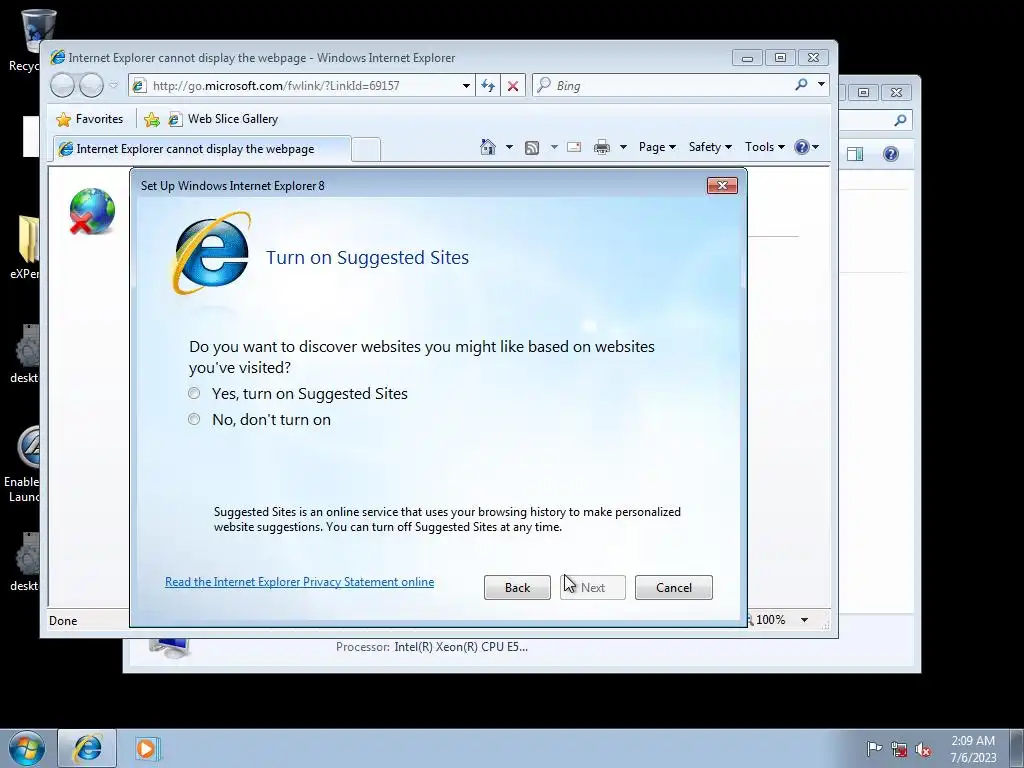
Task: Click the browser Forward arrow button
Action: point(91,86)
